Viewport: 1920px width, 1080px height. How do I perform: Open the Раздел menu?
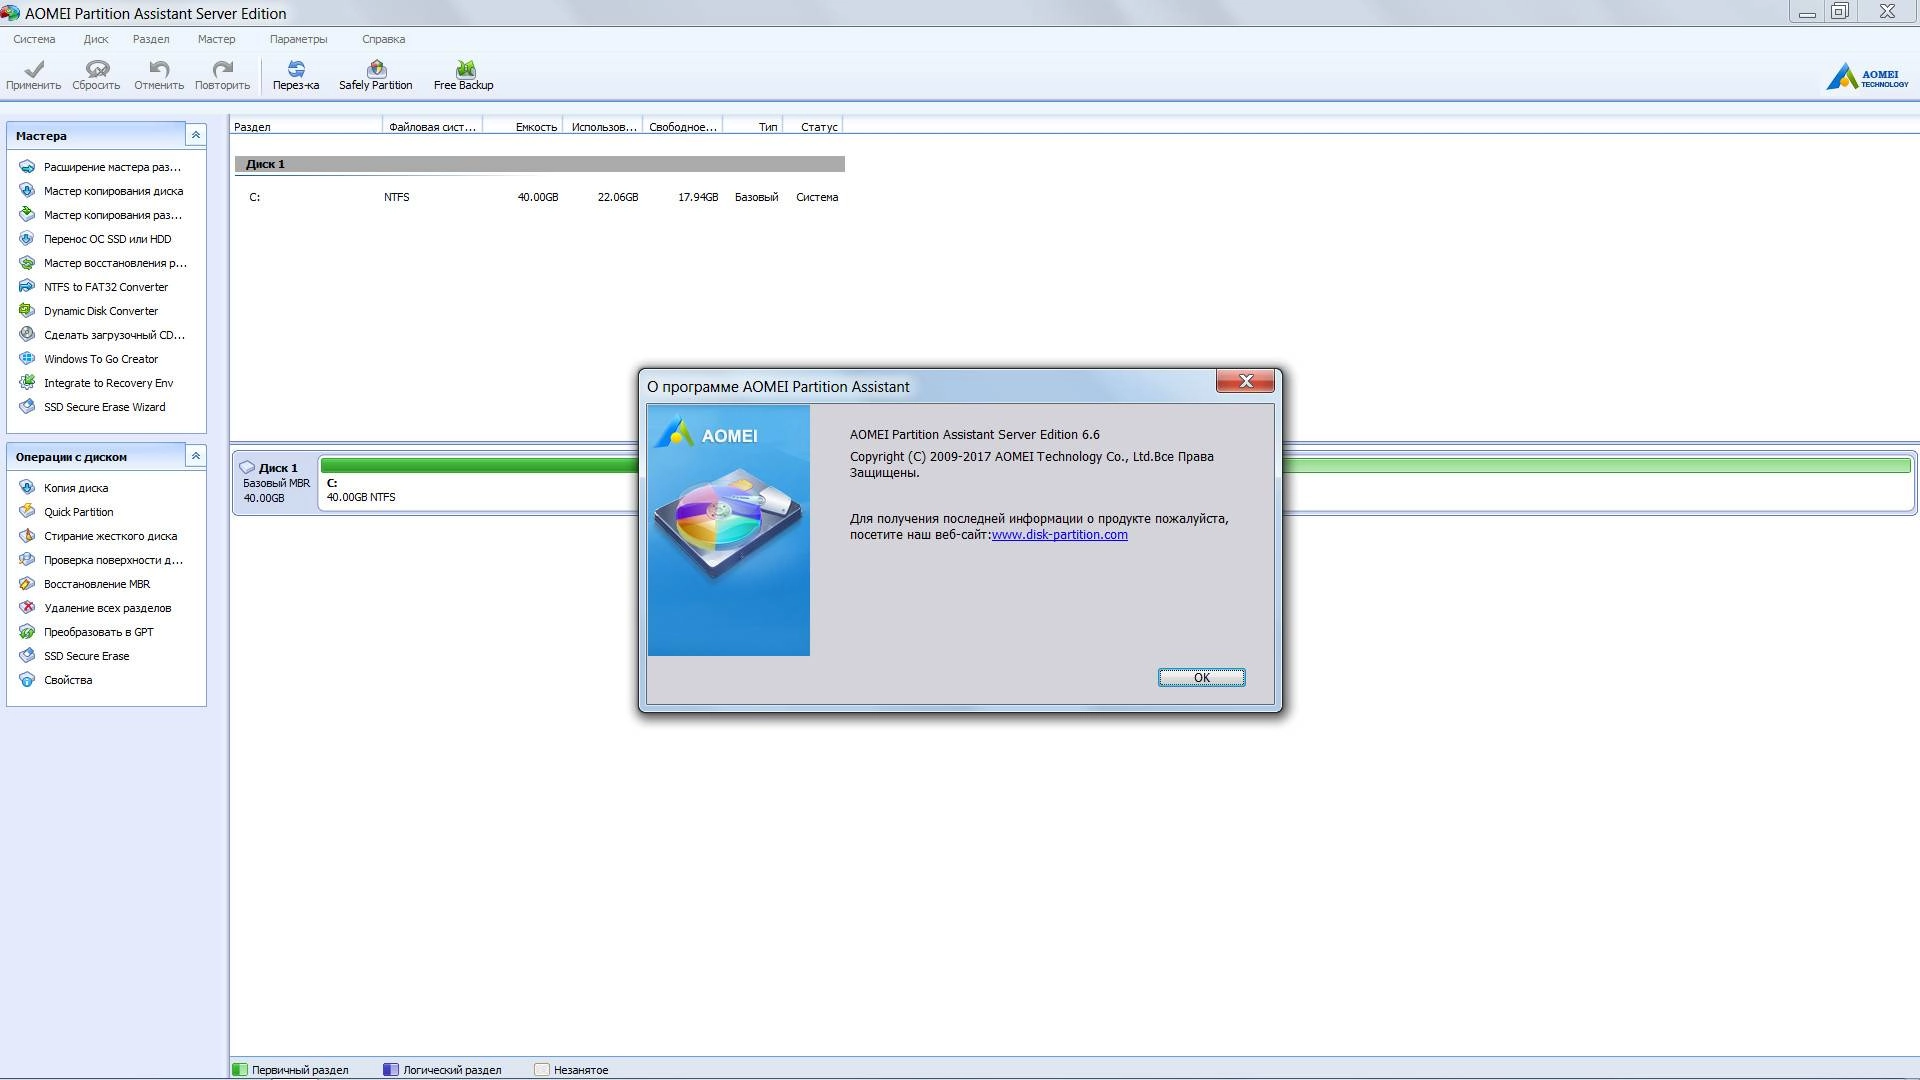coord(151,39)
